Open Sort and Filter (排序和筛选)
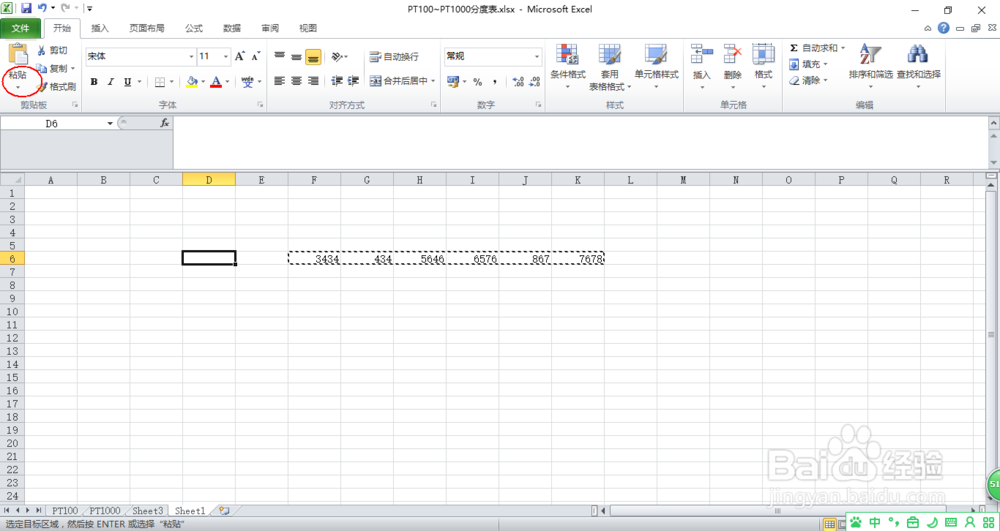The image size is (1000, 531). pos(871,66)
